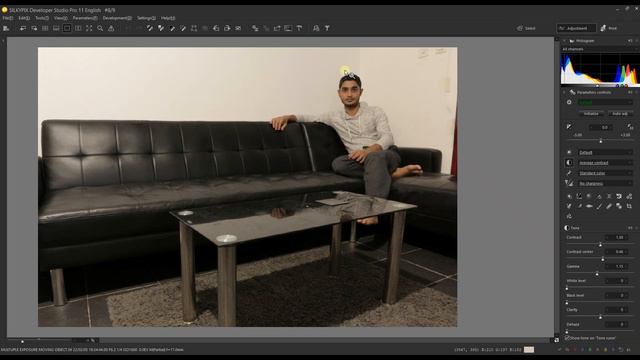Toggle the highlight warning triangle icon
Image resolution: width=640 pixels, height=360 pixels.
[x=111, y=28]
